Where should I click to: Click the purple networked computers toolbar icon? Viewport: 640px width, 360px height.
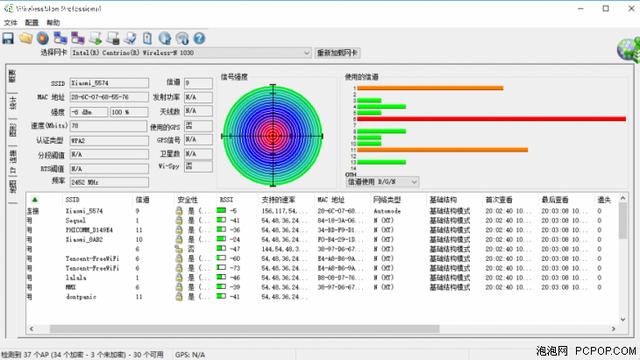click(78, 38)
